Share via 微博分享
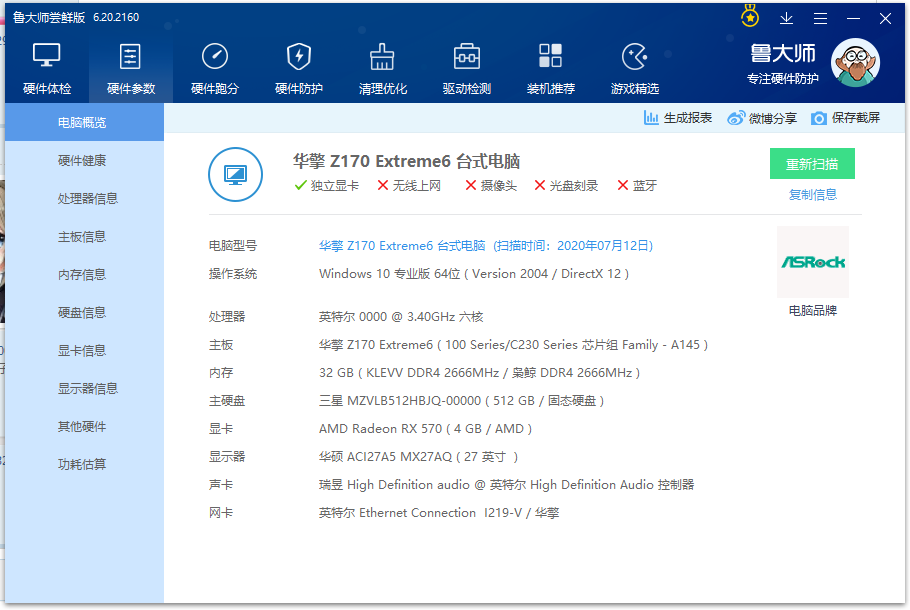 (x=762, y=118)
